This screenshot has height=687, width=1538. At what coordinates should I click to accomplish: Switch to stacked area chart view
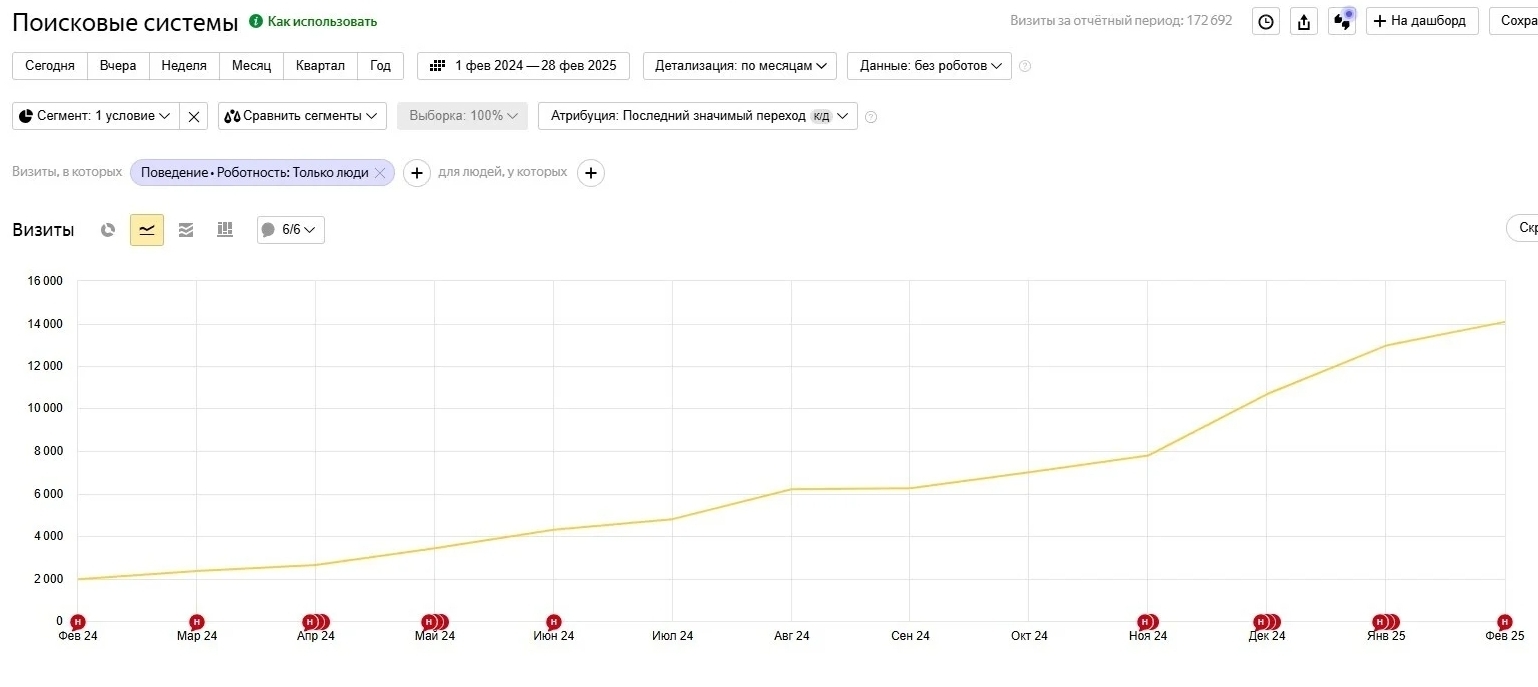point(186,230)
